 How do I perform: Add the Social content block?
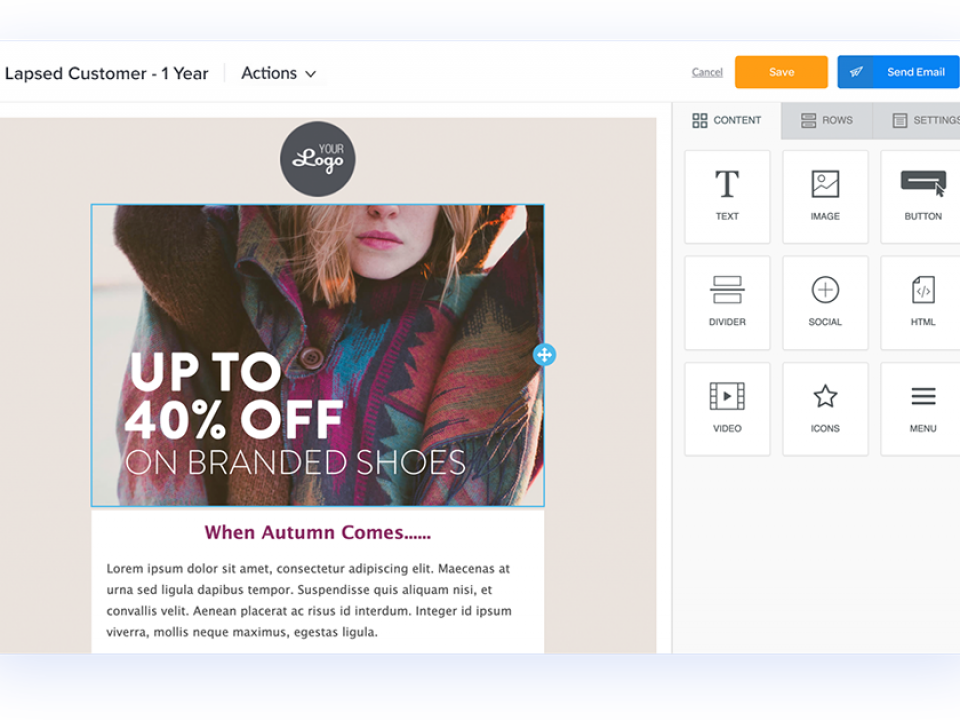825,302
